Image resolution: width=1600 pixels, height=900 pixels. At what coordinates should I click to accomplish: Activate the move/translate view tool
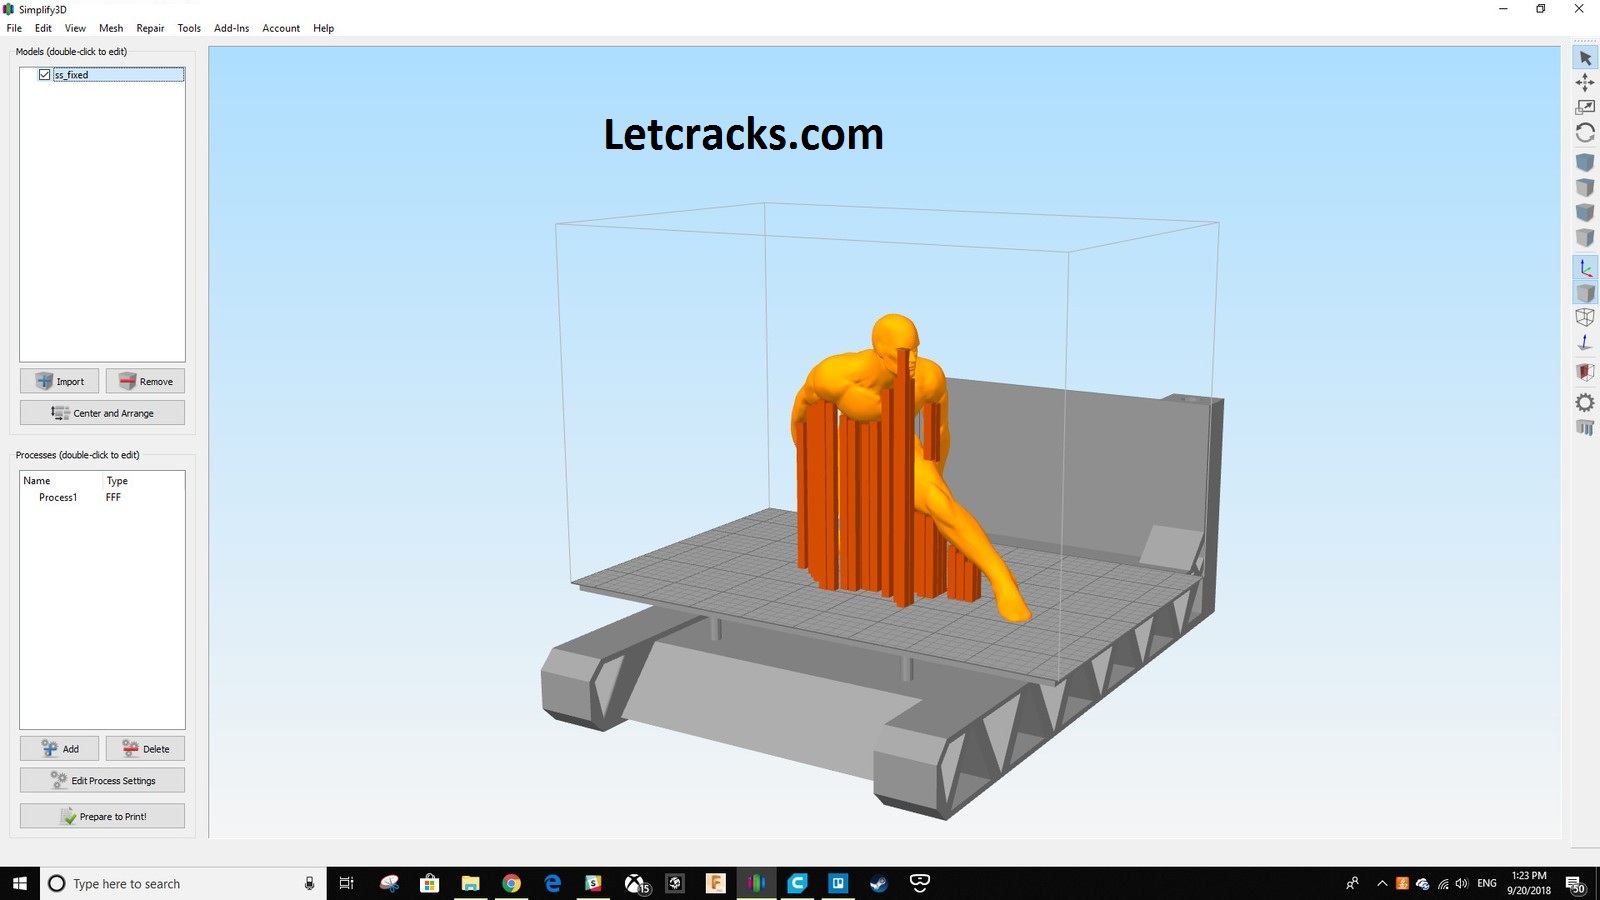[x=1585, y=83]
